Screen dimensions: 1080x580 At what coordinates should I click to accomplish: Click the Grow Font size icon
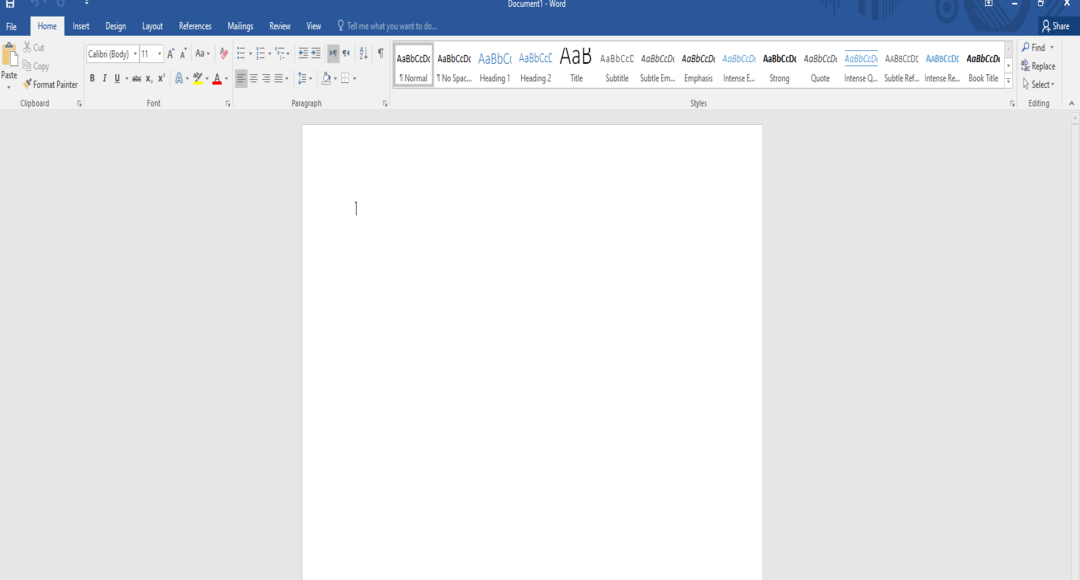pyautogui.click(x=171, y=54)
